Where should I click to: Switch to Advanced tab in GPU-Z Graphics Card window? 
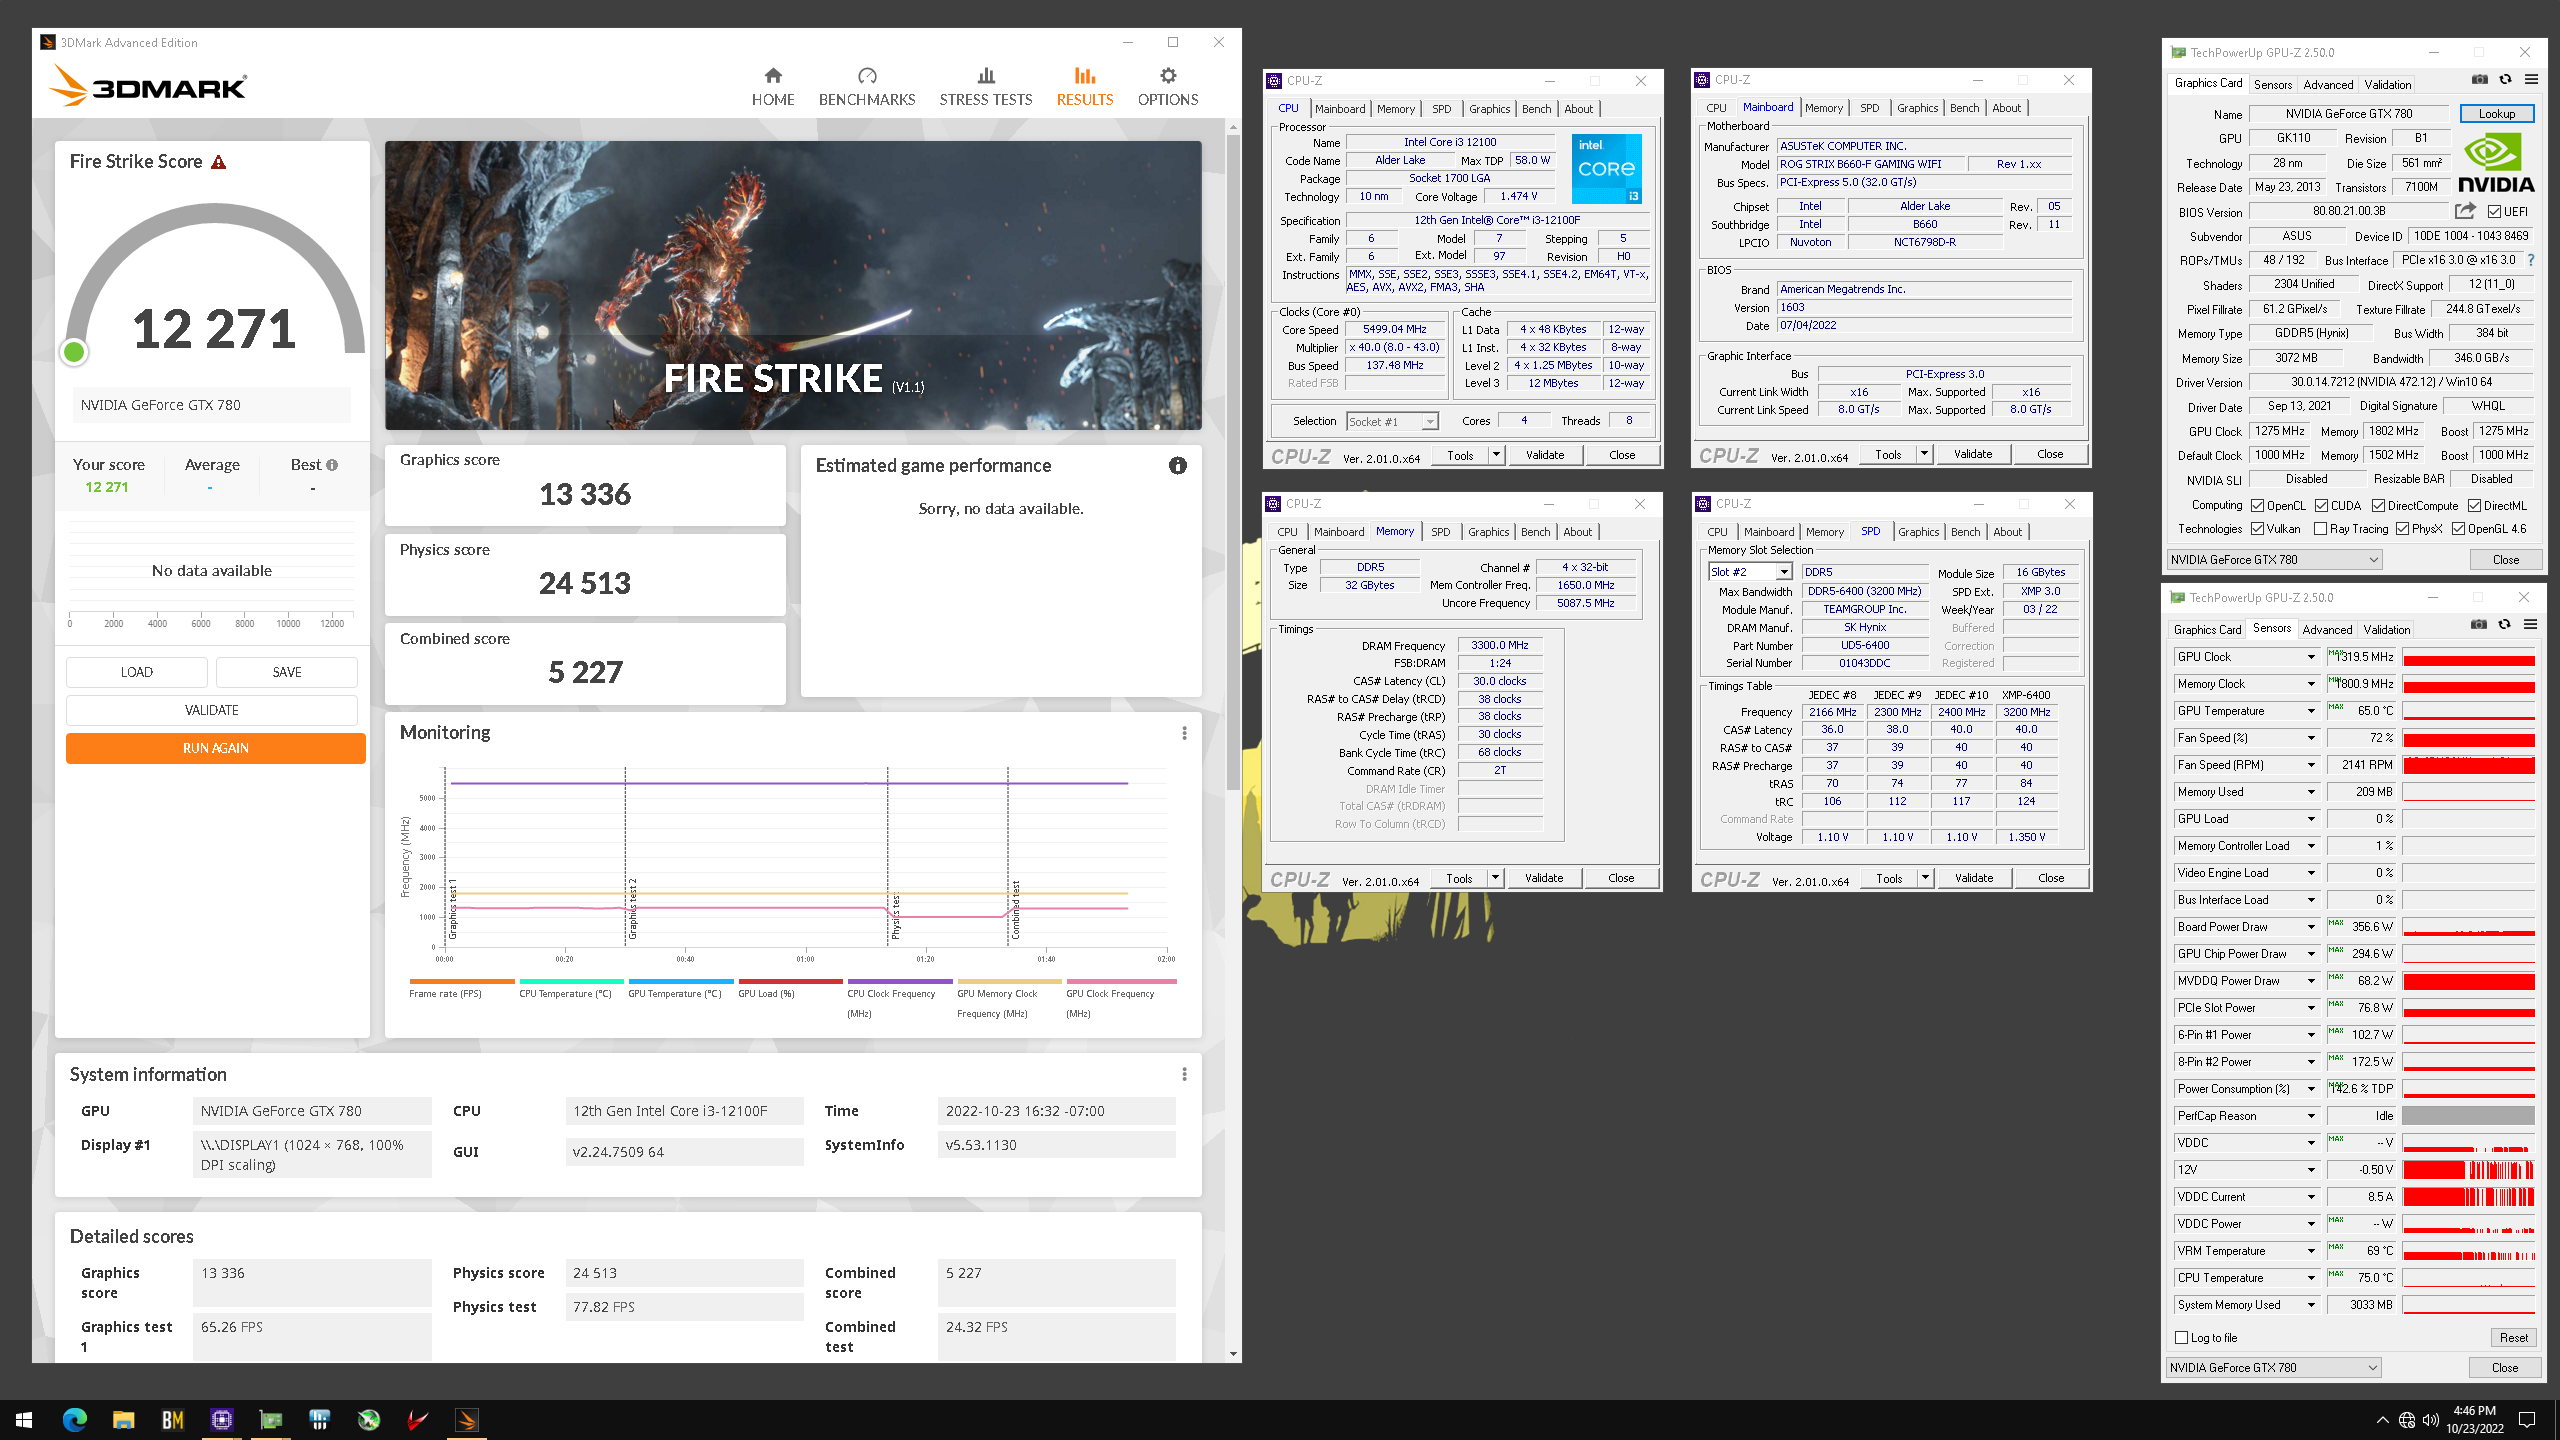tap(2328, 84)
